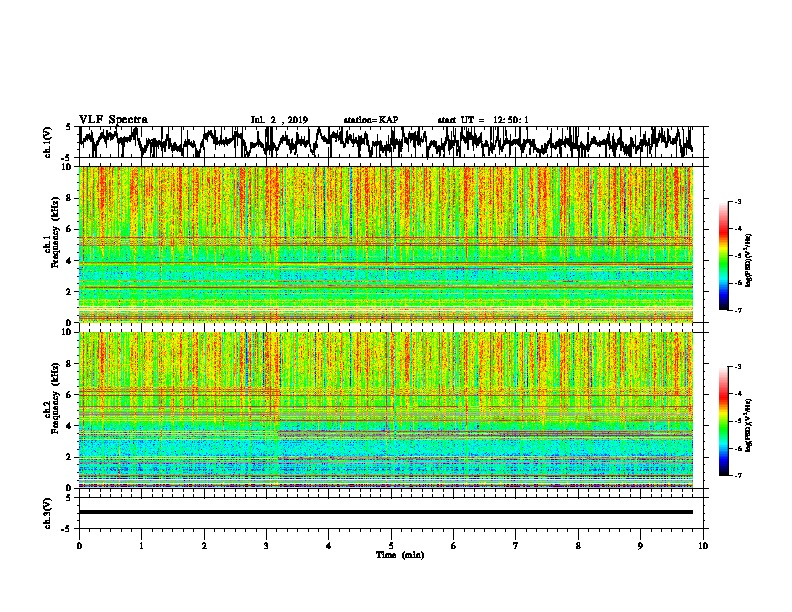The image size is (792, 612).
Task: Select the "ch.3(V)" axis label
Action: [48, 513]
